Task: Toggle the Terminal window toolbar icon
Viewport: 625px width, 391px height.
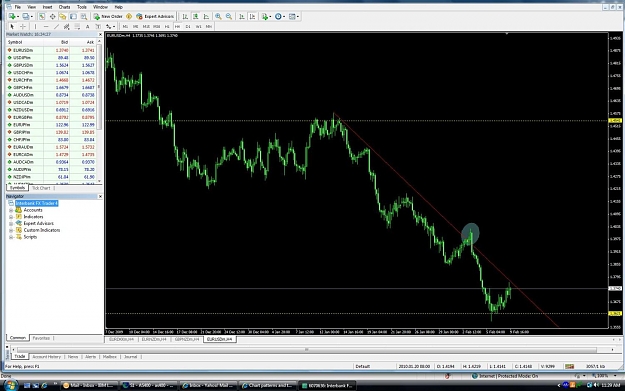Action: pyautogui.click(x=73, y=16)
